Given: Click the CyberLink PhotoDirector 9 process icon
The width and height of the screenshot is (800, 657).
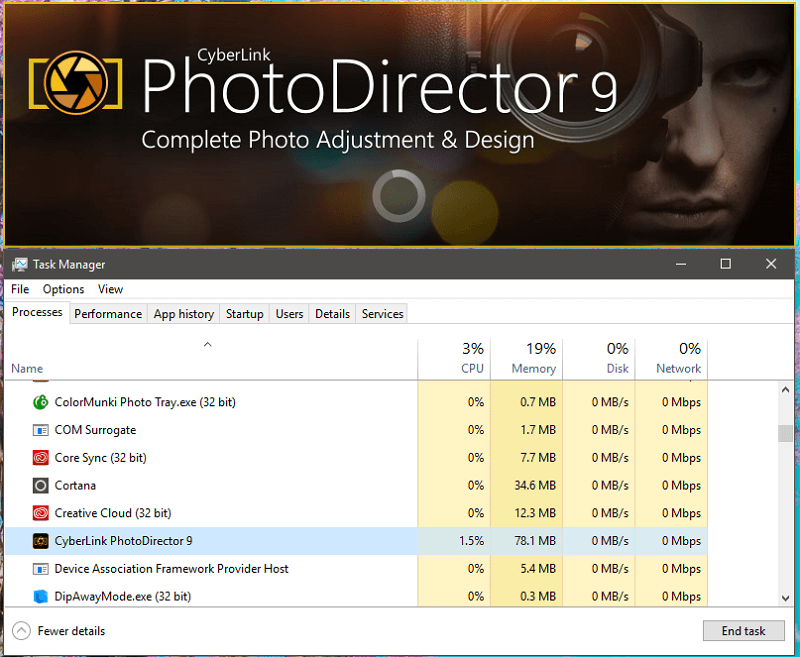Looking at the screenshot, I should click(x=40, y=541).
